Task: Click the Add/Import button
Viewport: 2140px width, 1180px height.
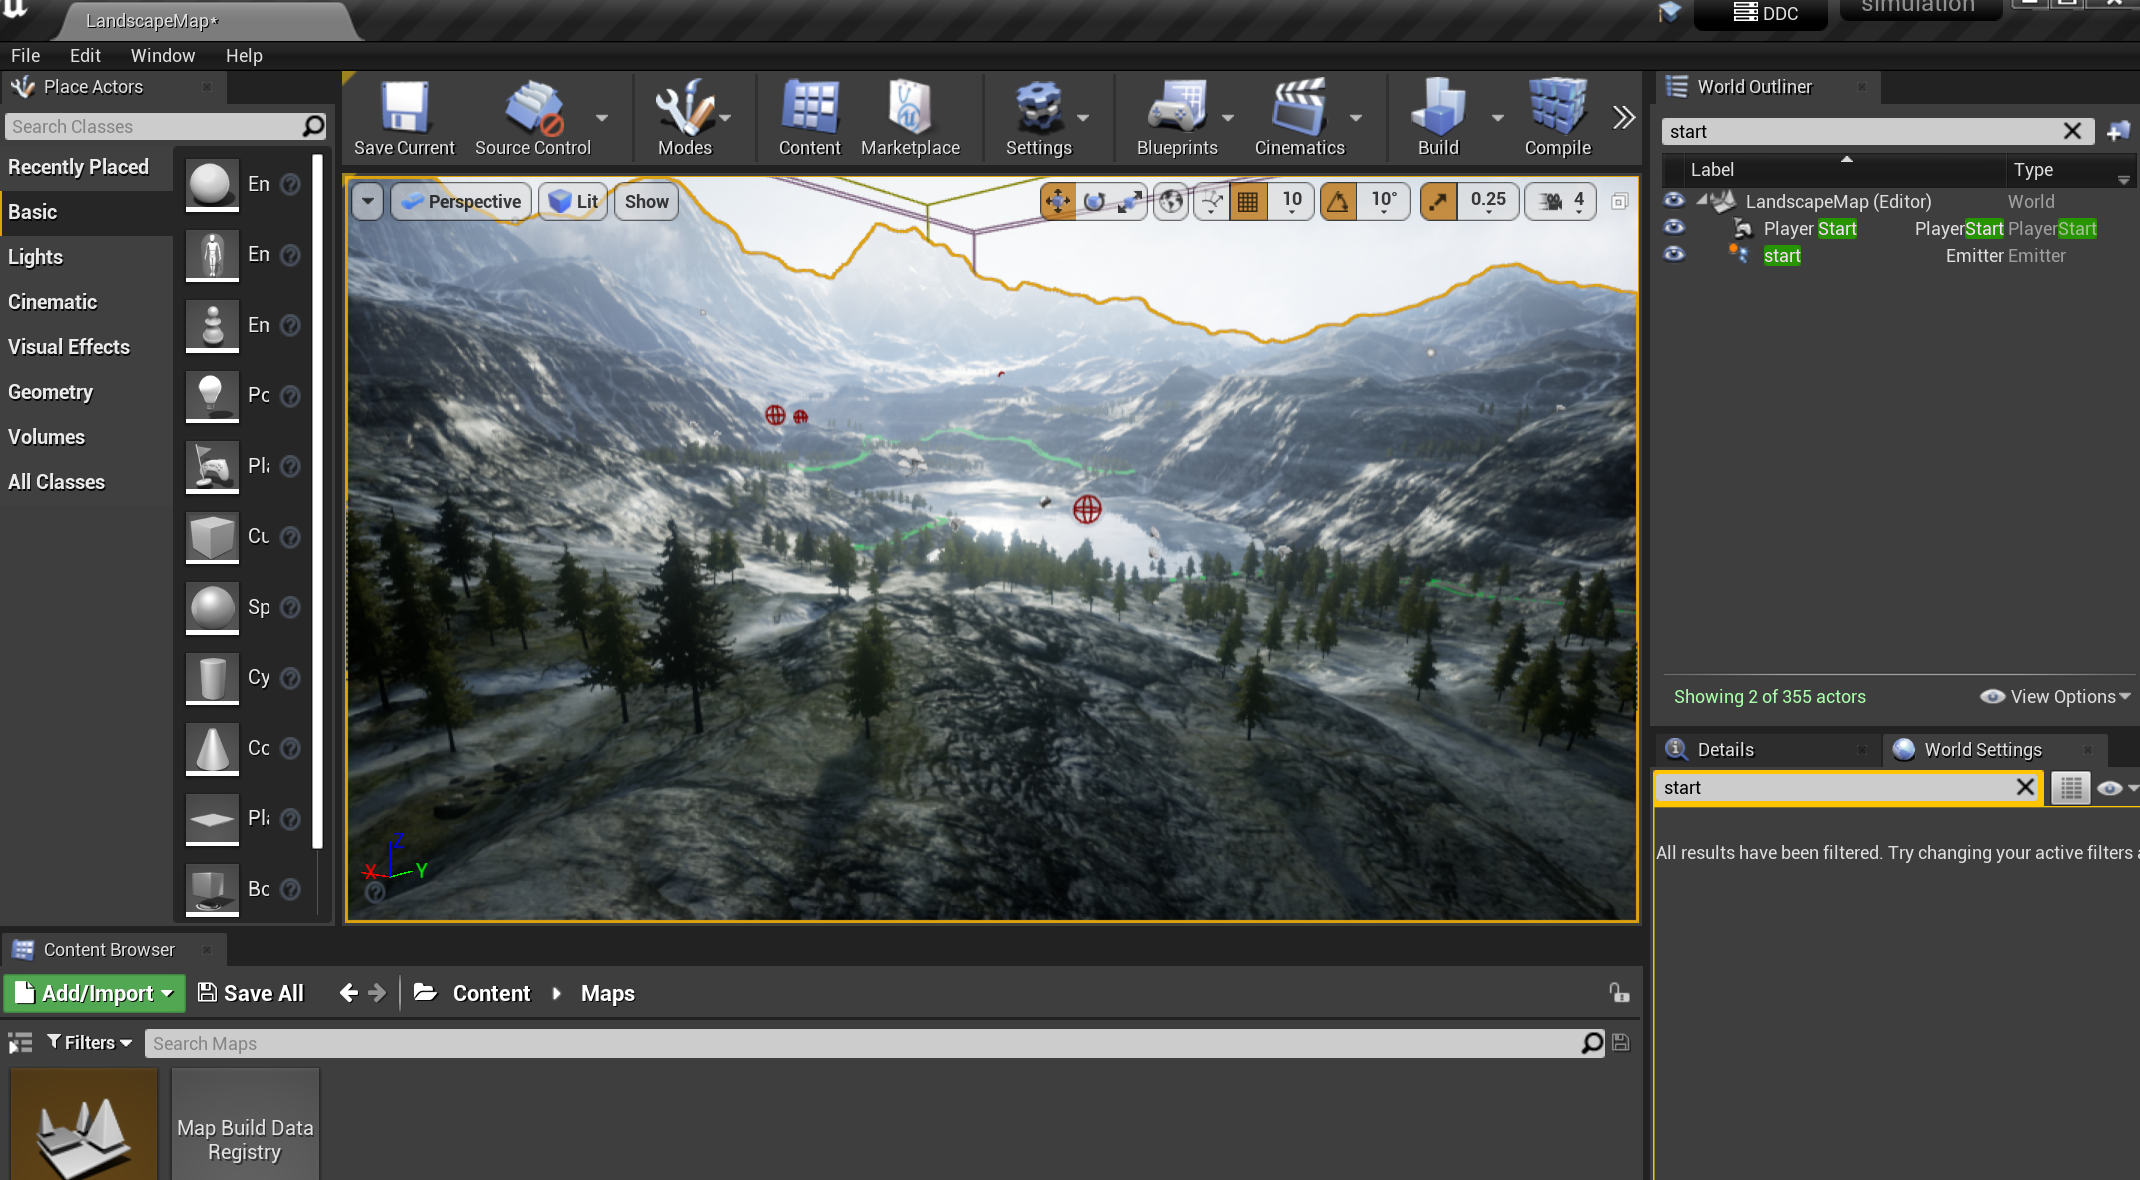Action: pos(95,993)
